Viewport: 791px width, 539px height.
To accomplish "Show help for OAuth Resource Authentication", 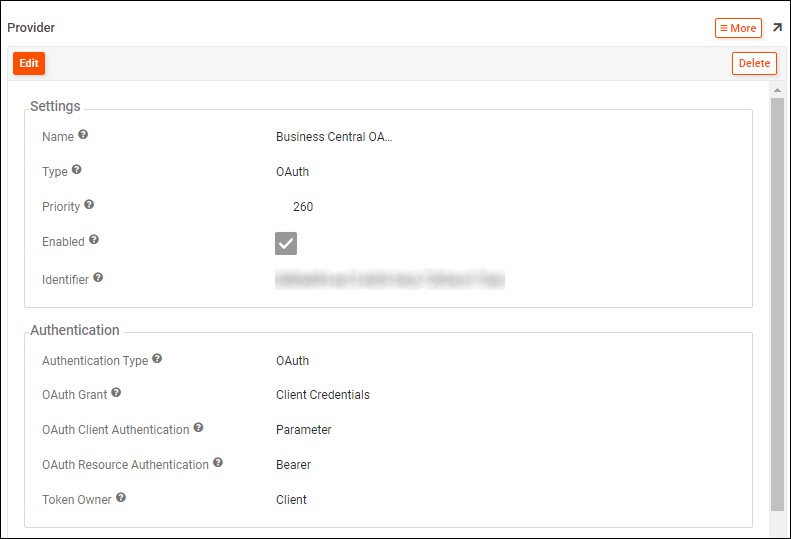I will (x=218, y=463).
